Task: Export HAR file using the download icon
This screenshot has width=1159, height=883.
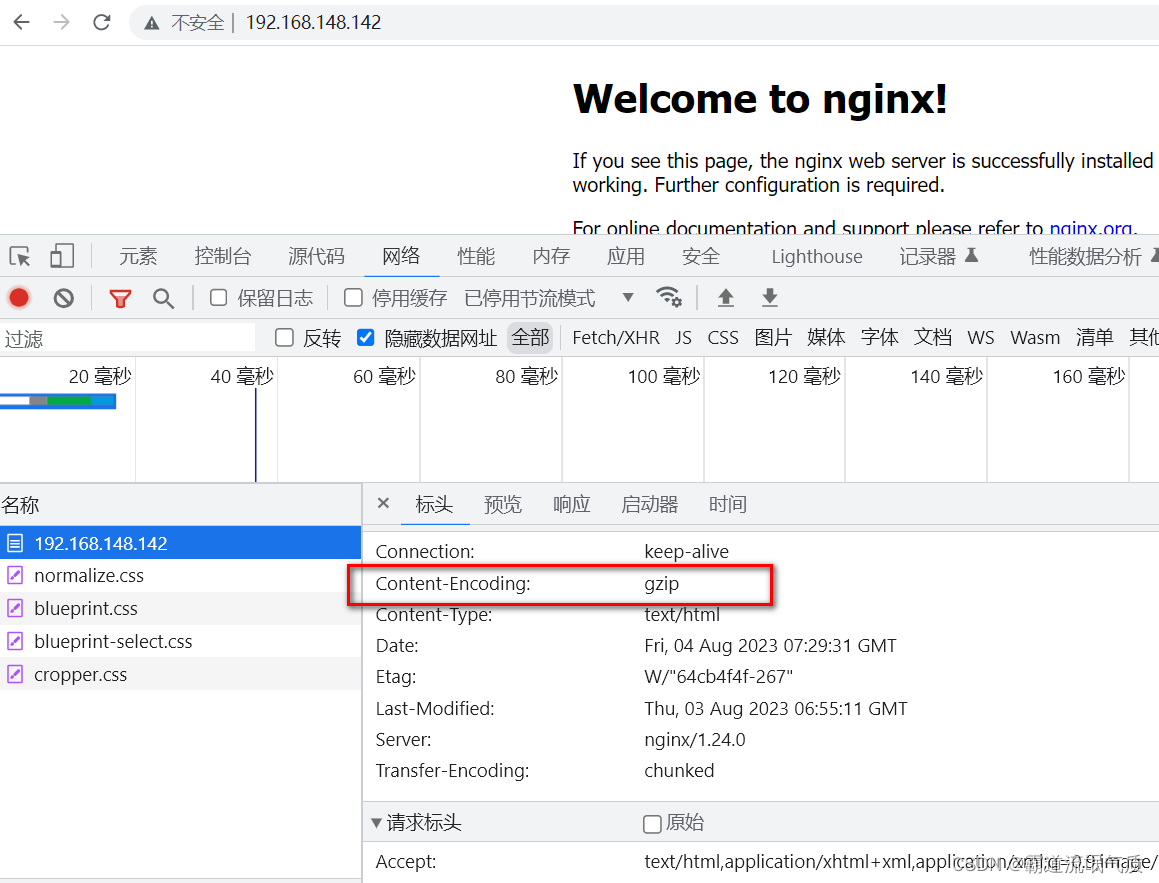Action: (x=768, y=297)
